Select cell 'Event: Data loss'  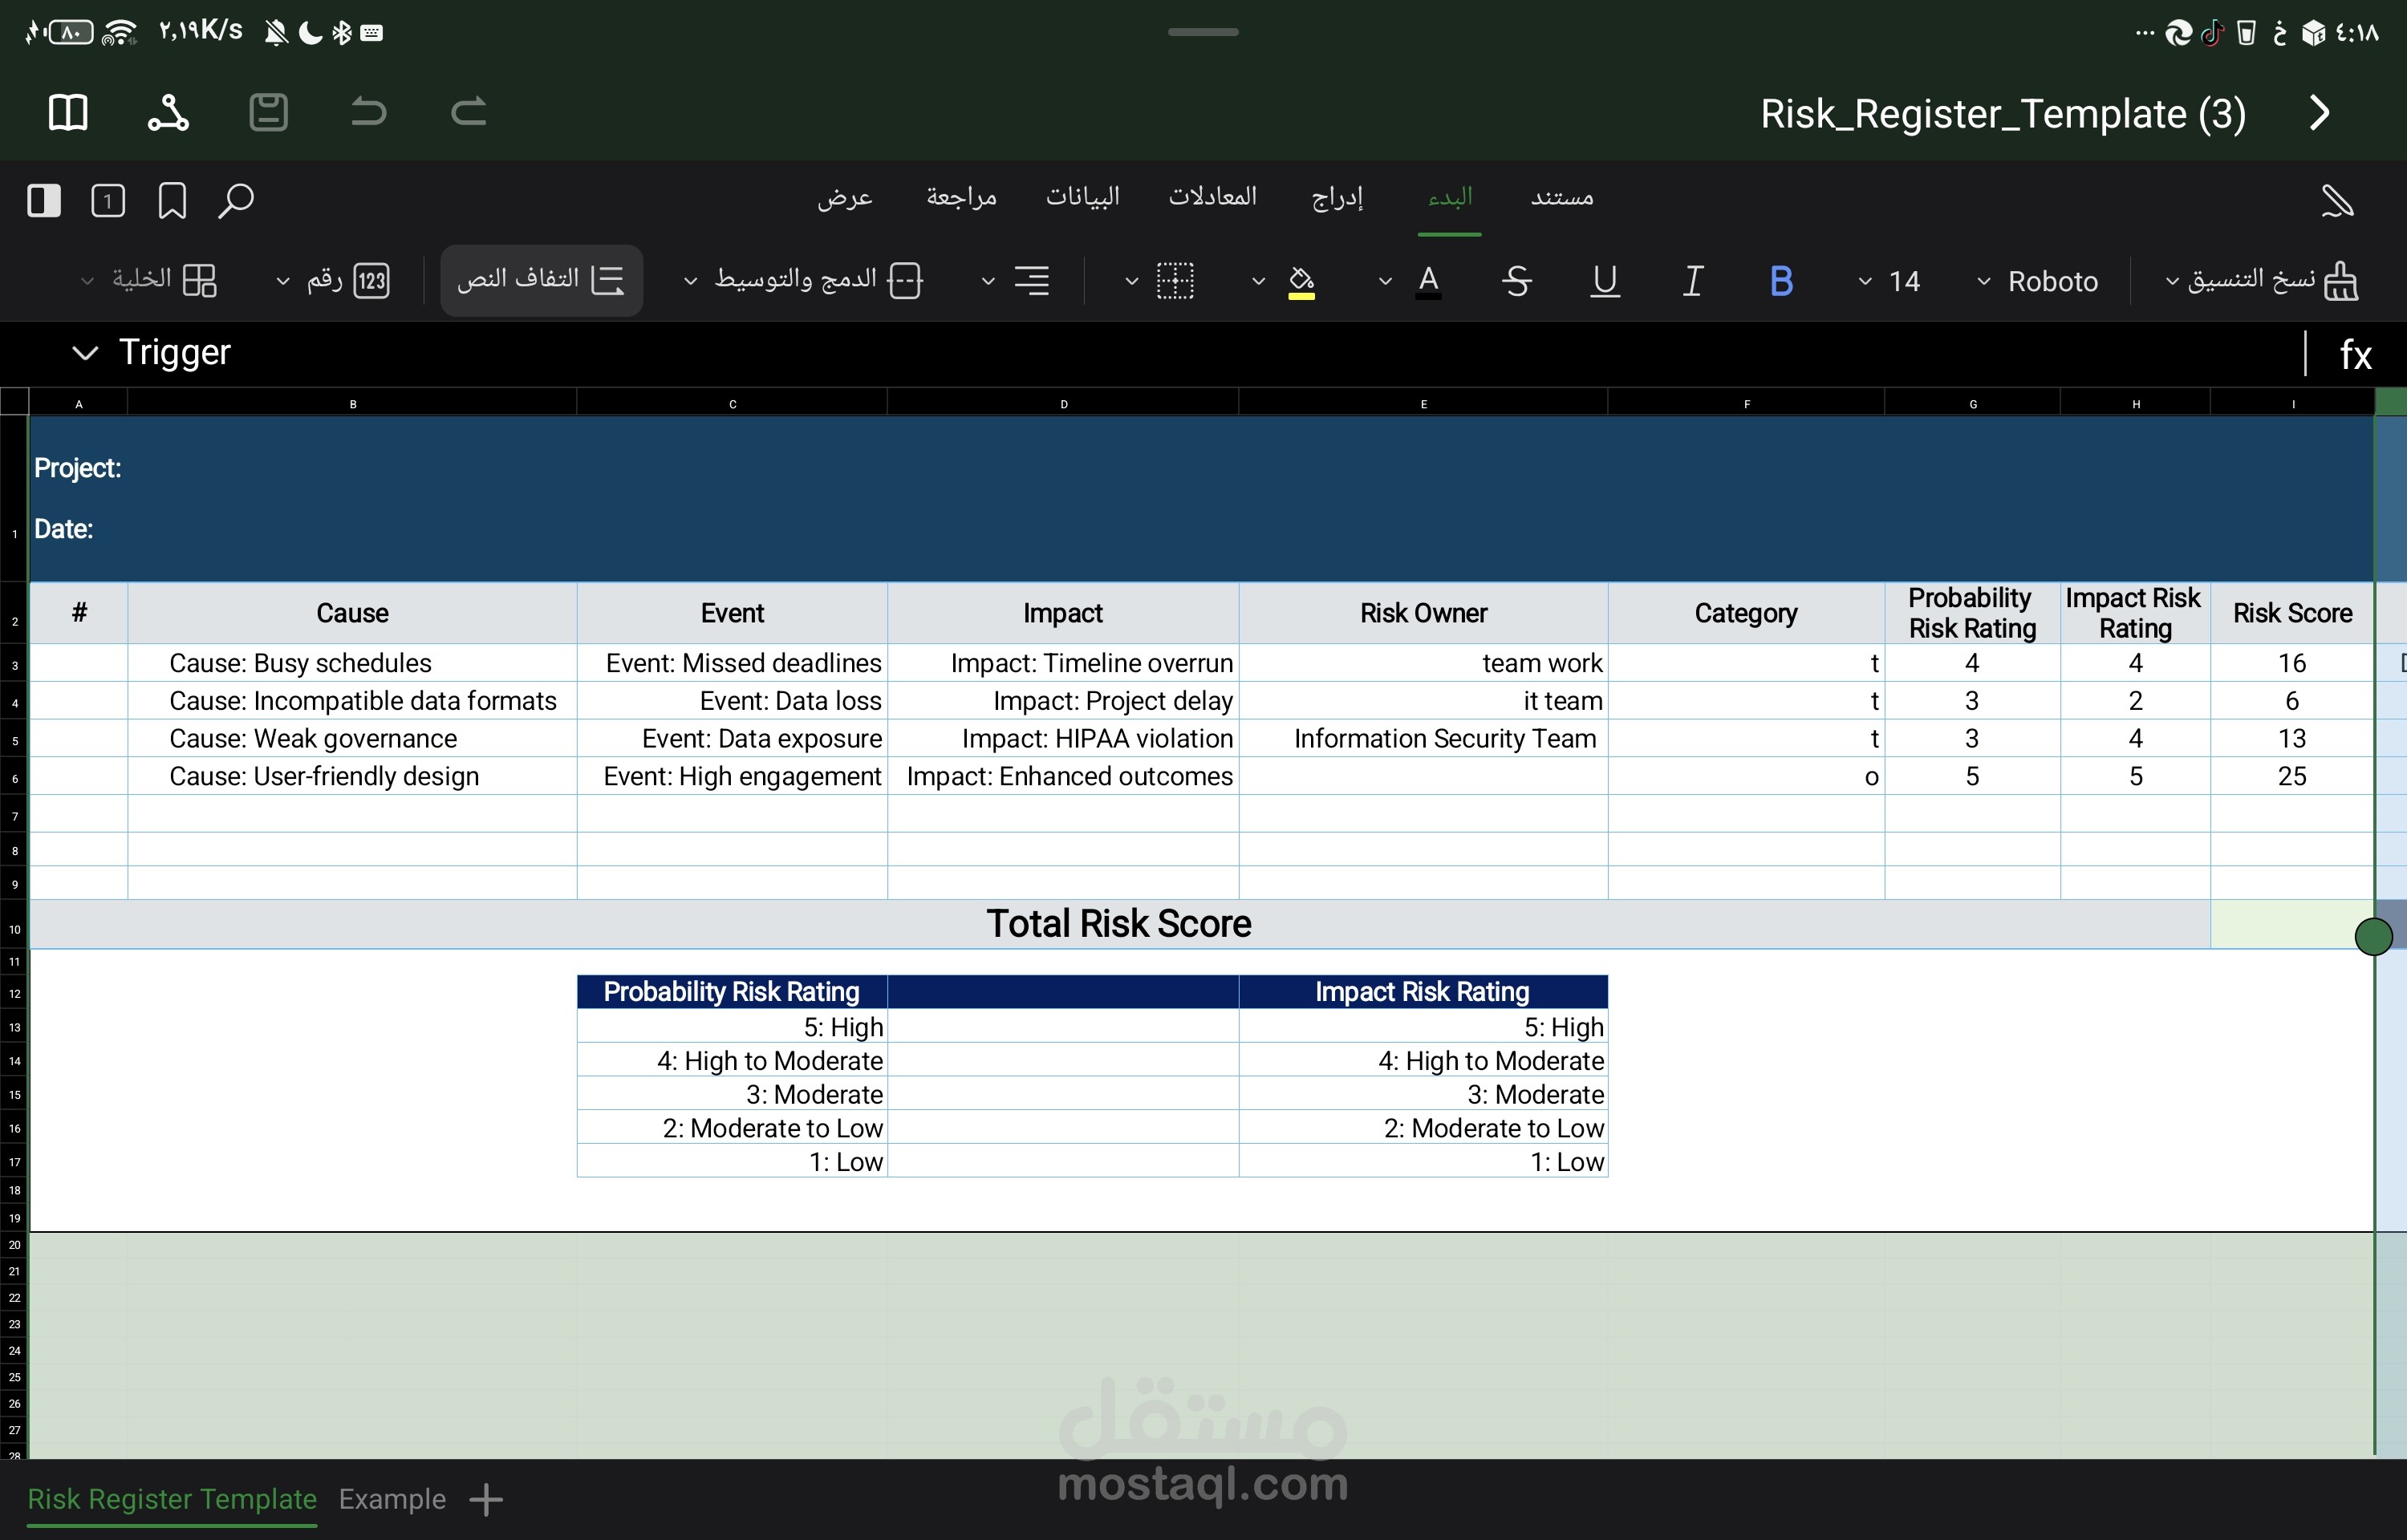pos(732,701)
